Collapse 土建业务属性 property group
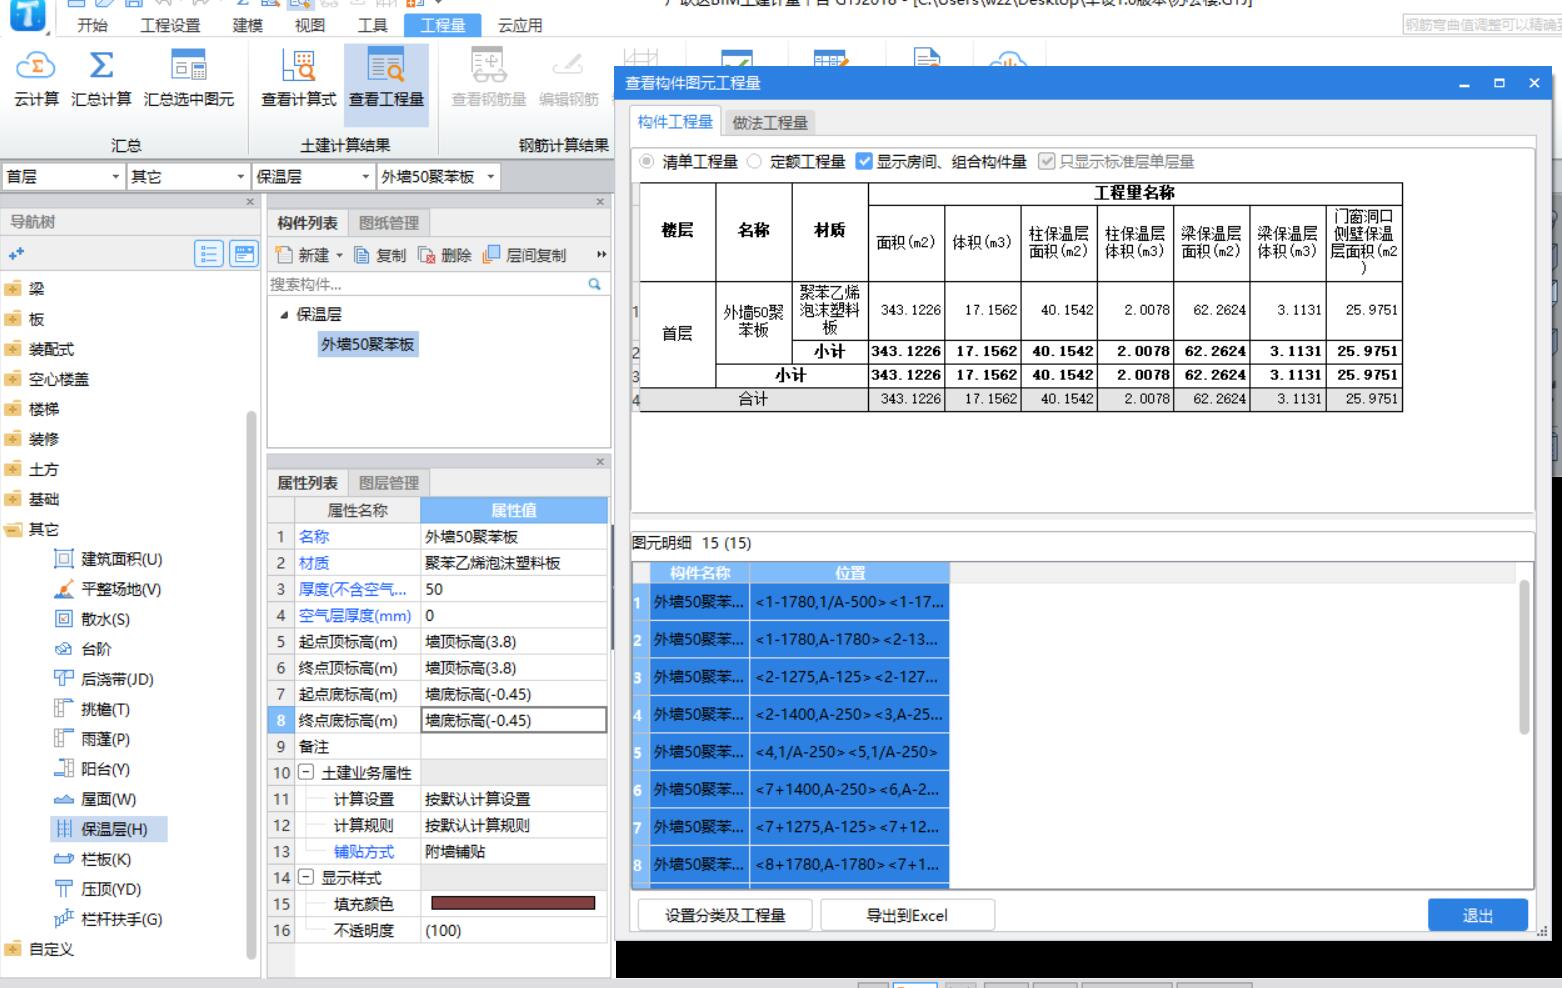Image resolution: width=1562 pixels, height=988 pixels. click(x=306, y=772)
